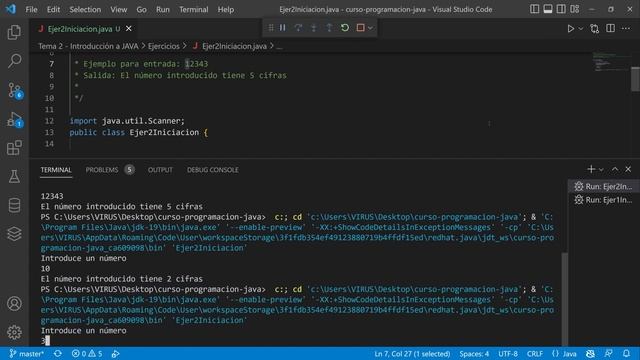Open the Run and Debug view
The width and height of the screenshot is (640, 360).
[15, 120]
